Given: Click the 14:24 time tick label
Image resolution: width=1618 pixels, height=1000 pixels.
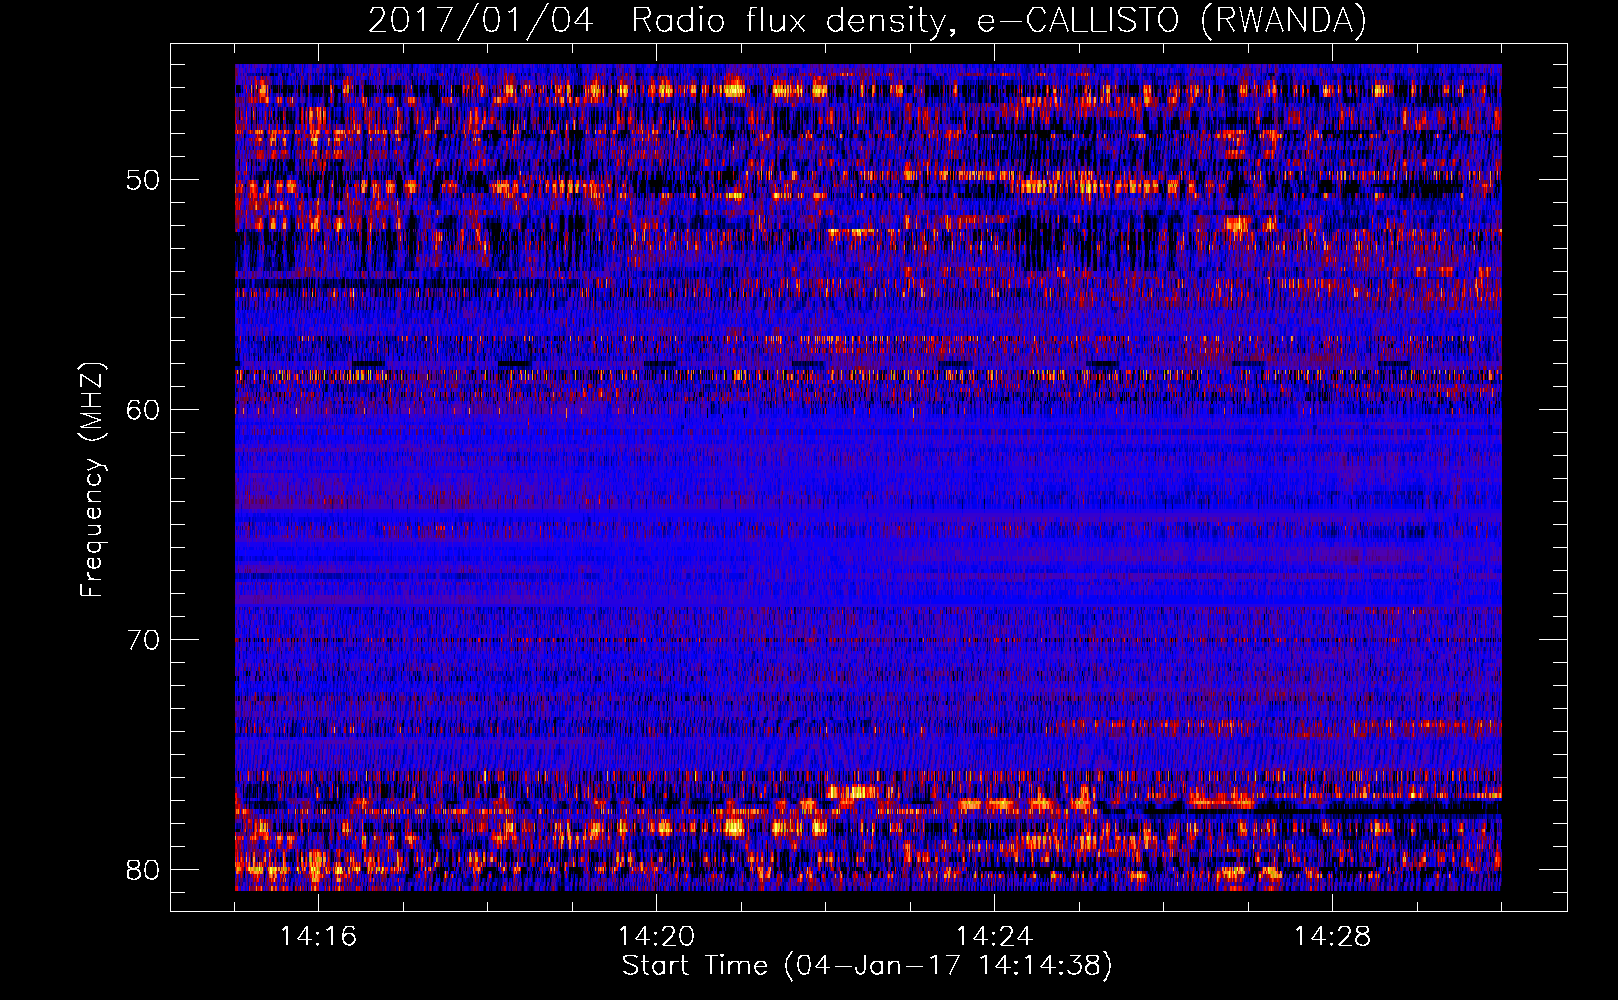Looking at the screenshot, I should point(994,937).
